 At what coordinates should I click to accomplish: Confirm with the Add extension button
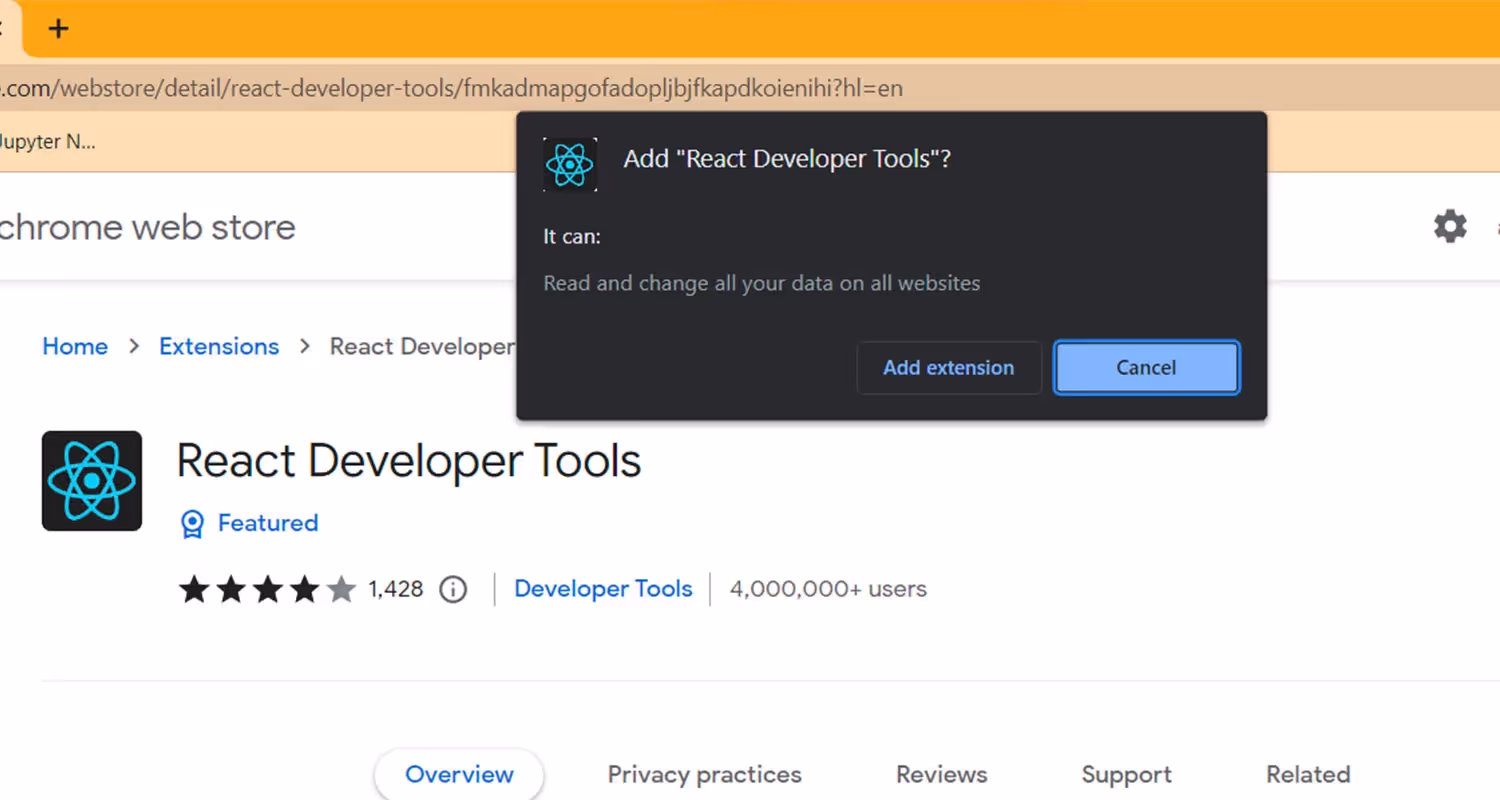949,368
